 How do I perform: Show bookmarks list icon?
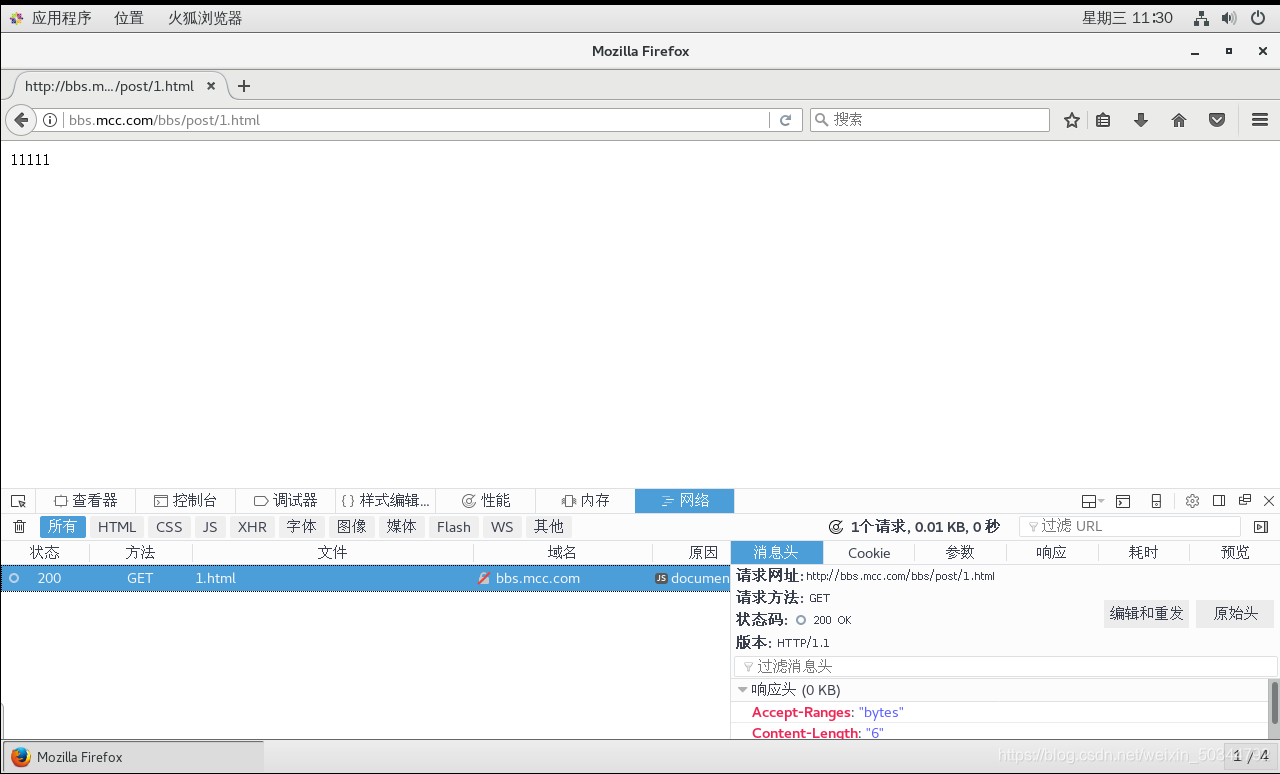tap(1103, 120)
